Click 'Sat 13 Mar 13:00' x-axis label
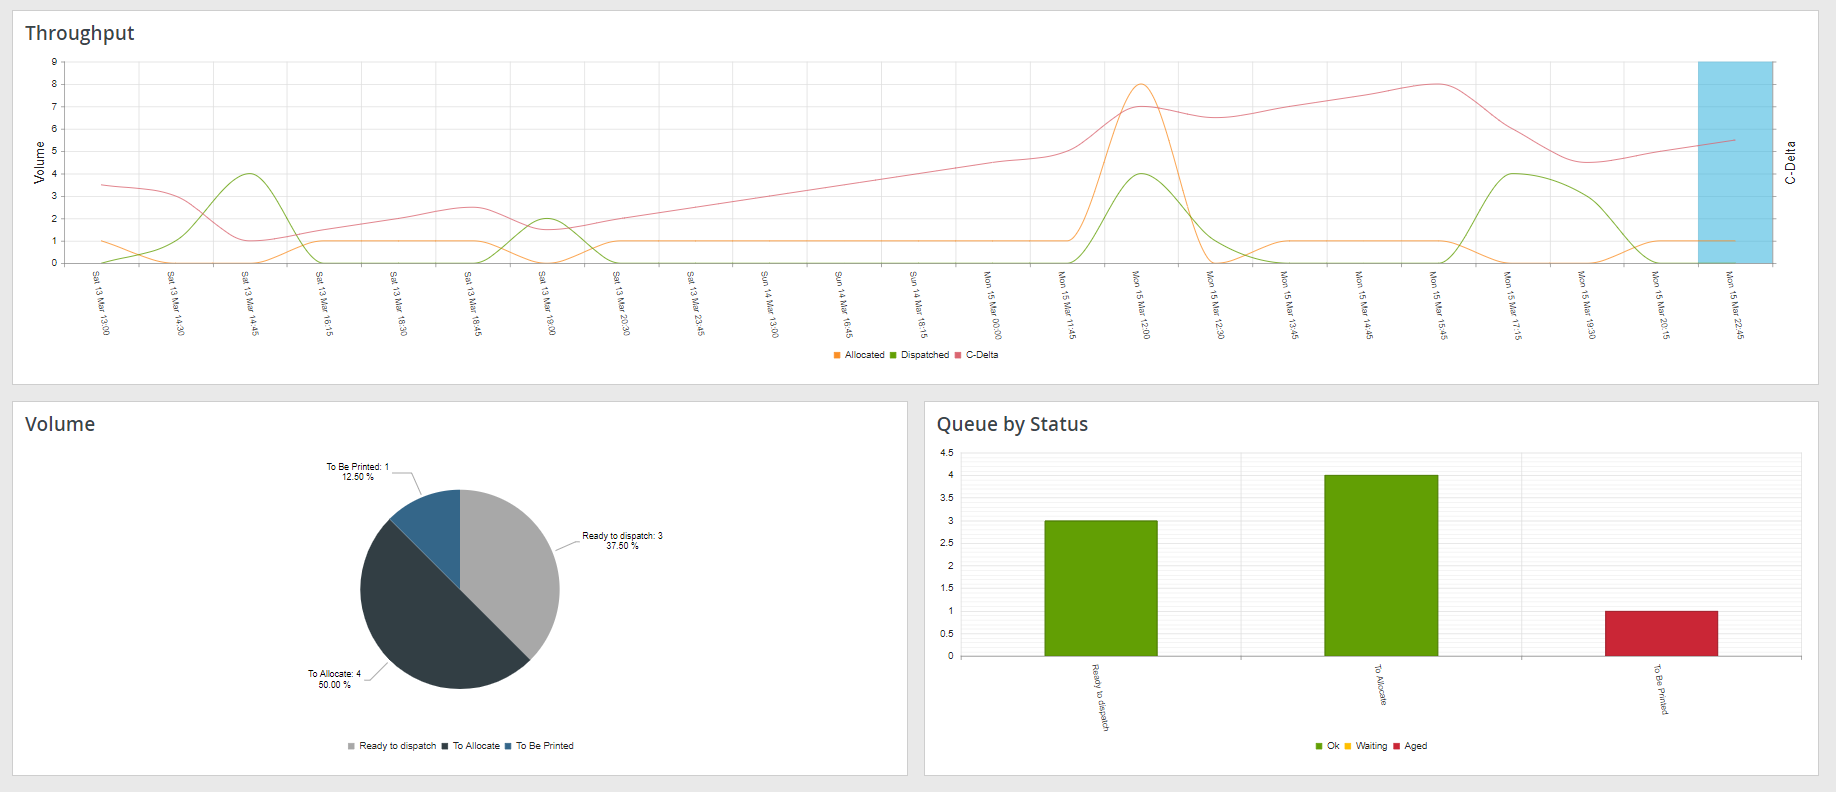Viewport: 1836px width, 792px height. 101,303
